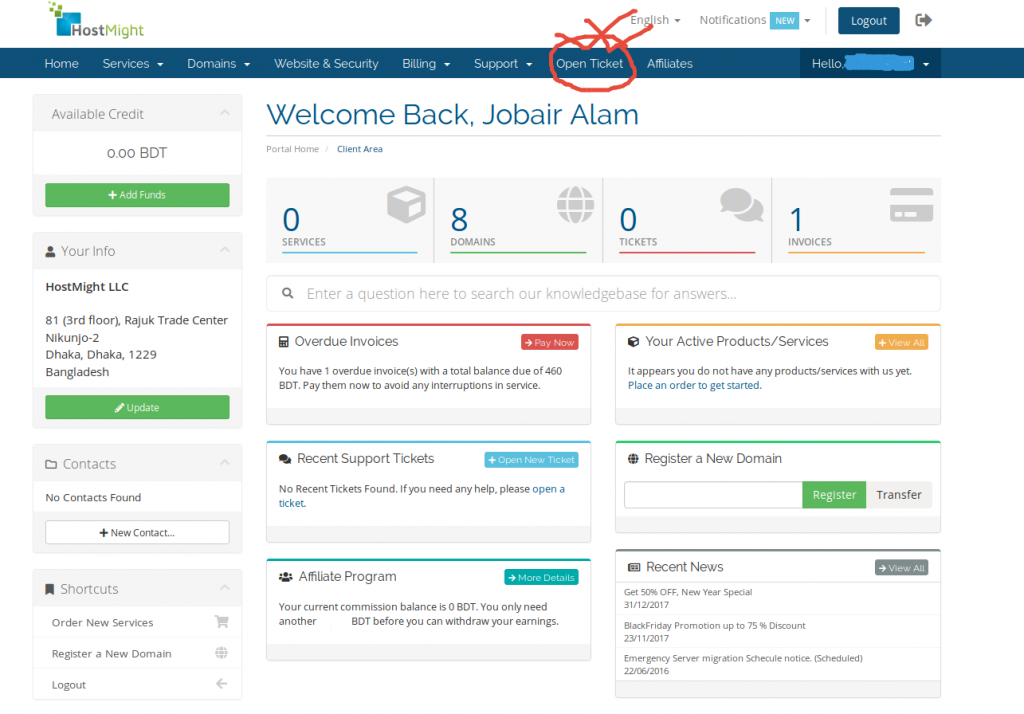The height and width of the screenshot is (714, 1024).
Task: Open Order New Services shortcut
Action: 137,622
